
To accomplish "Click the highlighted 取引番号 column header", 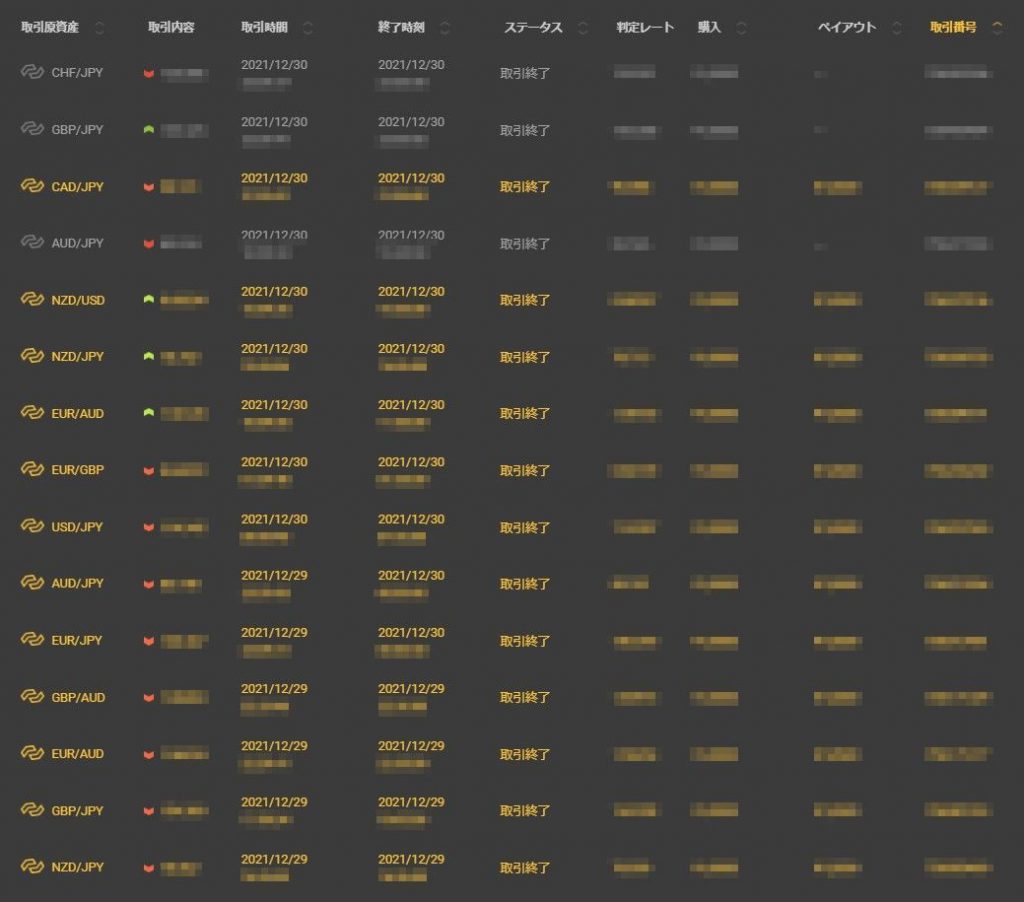I will 953,28.
